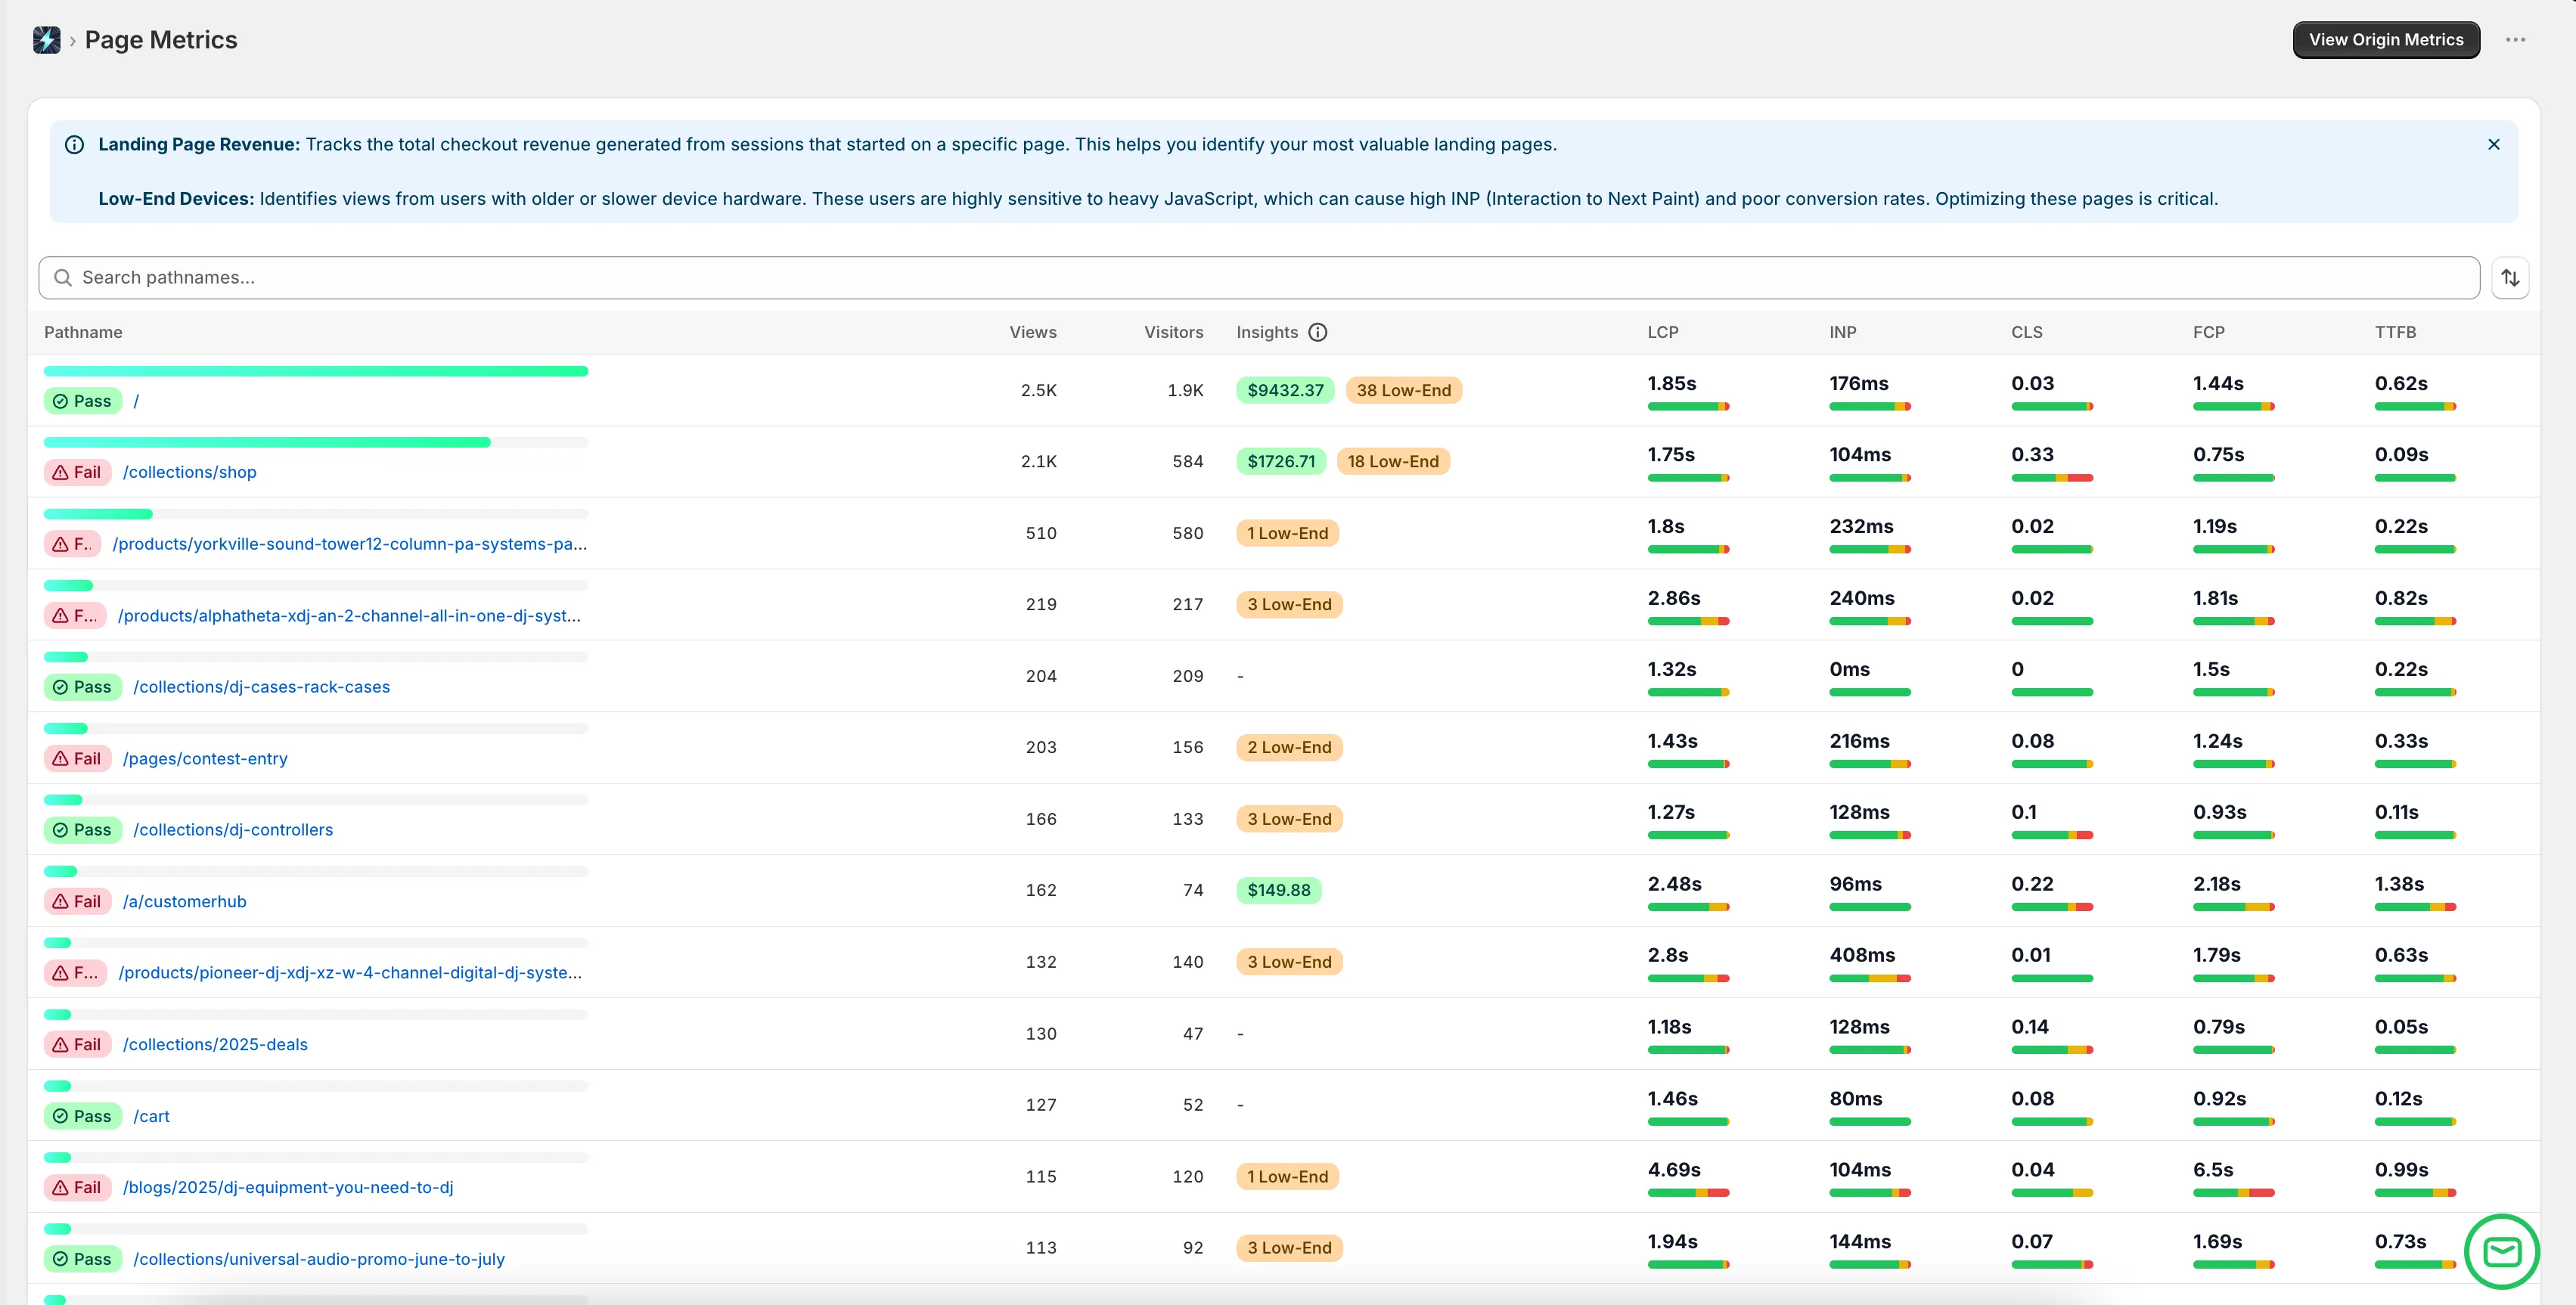Viewport: 2576px width, 1305px height.
Task: Focus the Search pathnames input field
Action: pyautogui.click(x=1258, y=278)
